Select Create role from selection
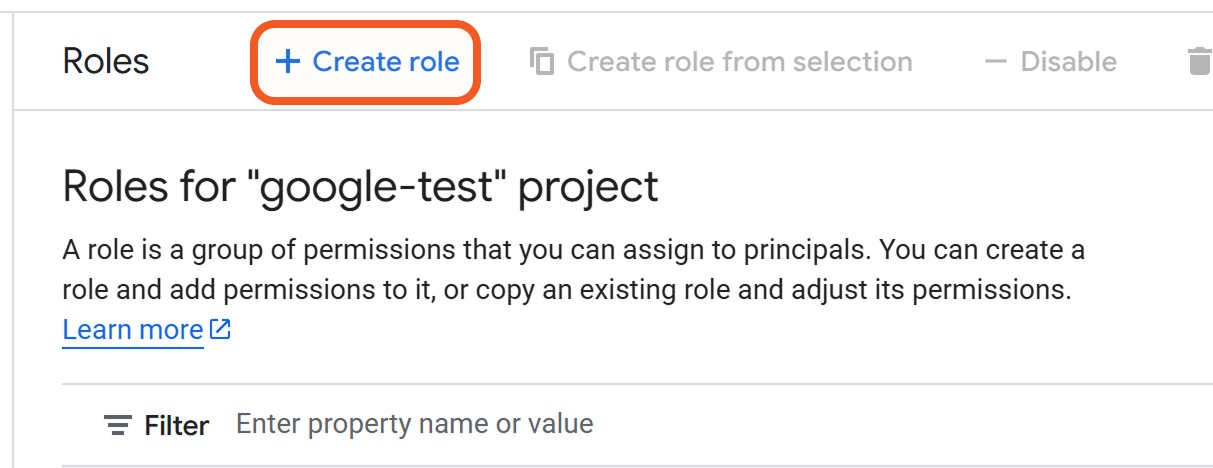The width and height of the screenshot is (1213, 468). point(739,62)
